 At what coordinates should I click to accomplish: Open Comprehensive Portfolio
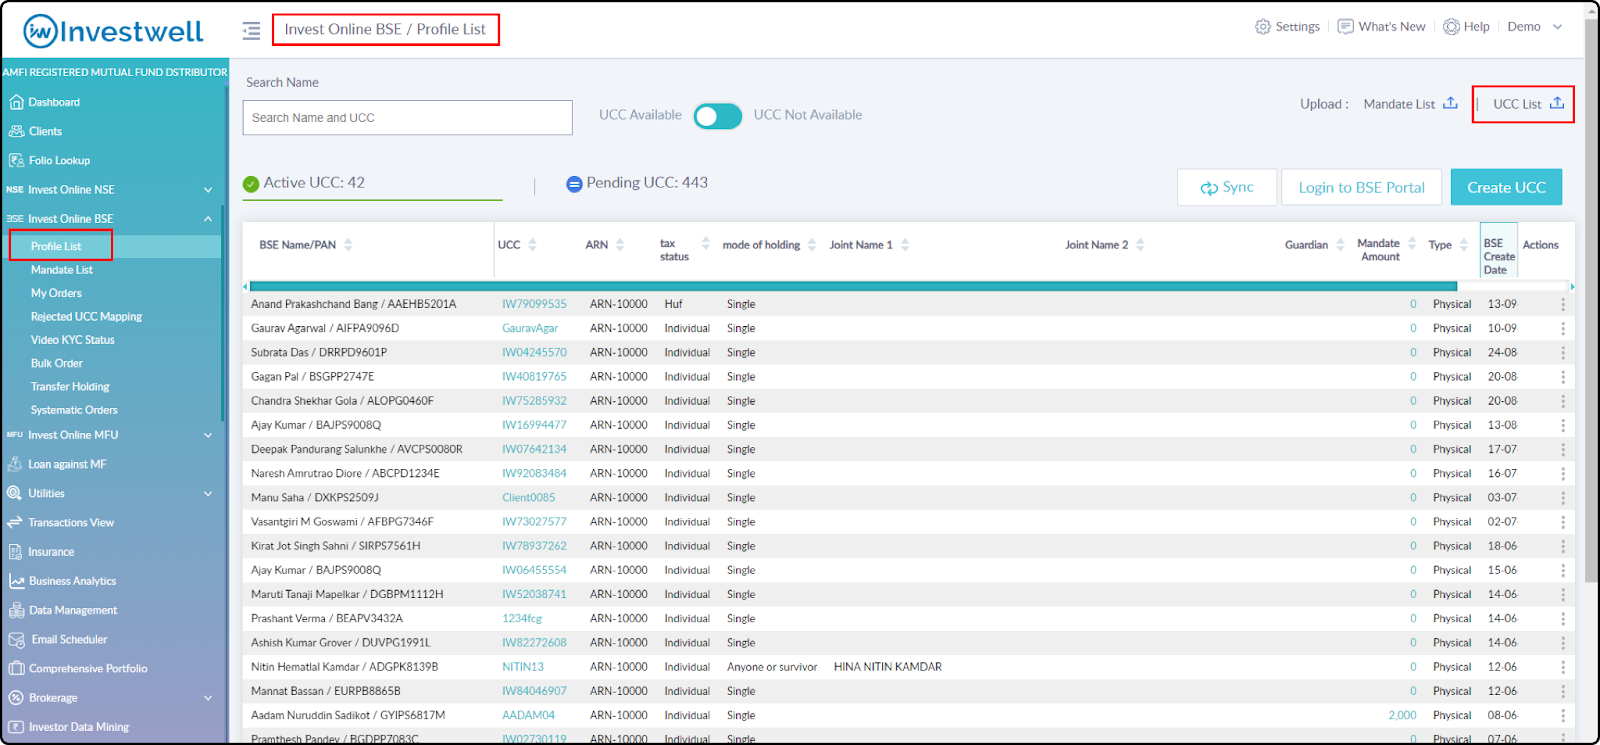click(x=87, y=668)
